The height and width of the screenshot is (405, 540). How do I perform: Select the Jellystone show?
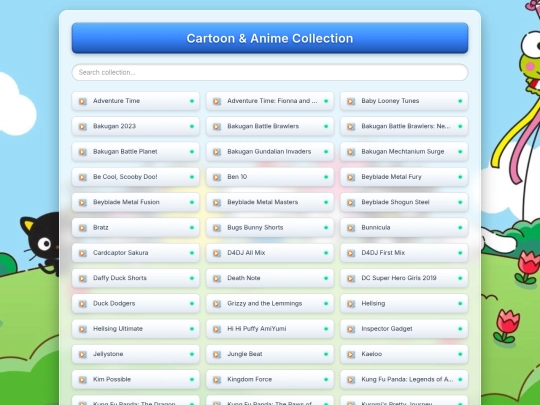(136, 354)
